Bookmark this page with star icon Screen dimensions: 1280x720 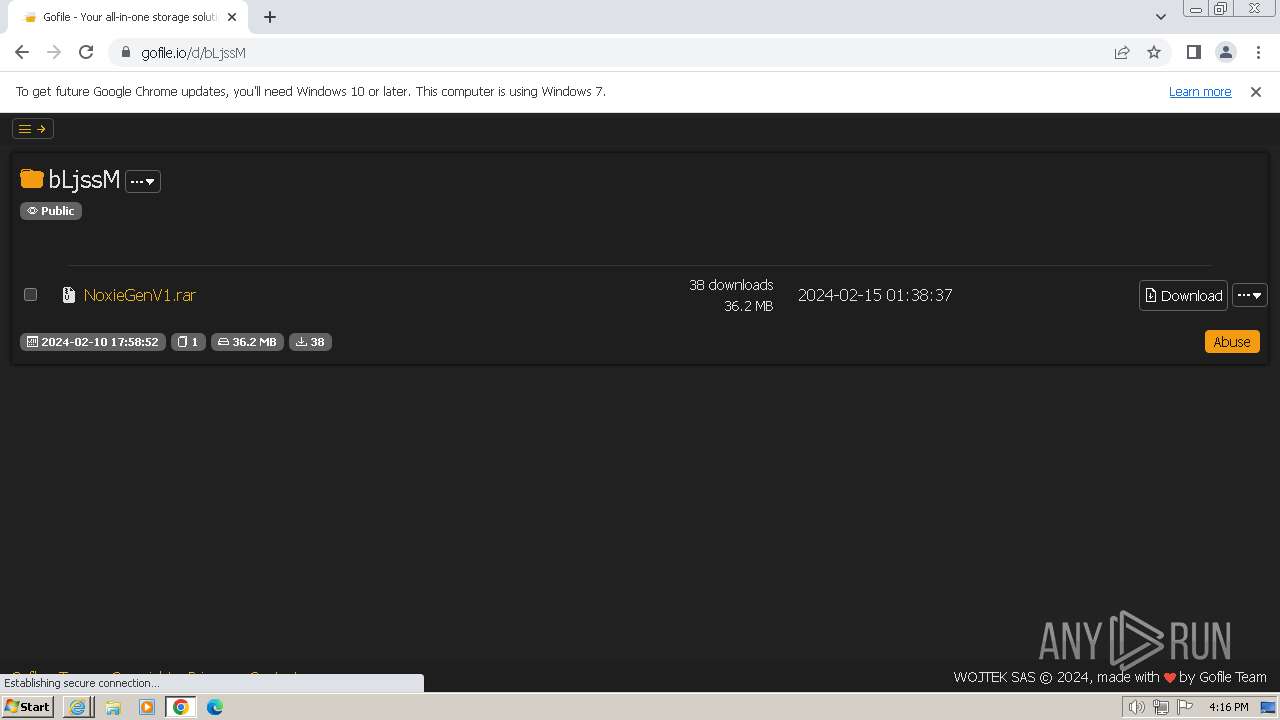point(1154,52)
